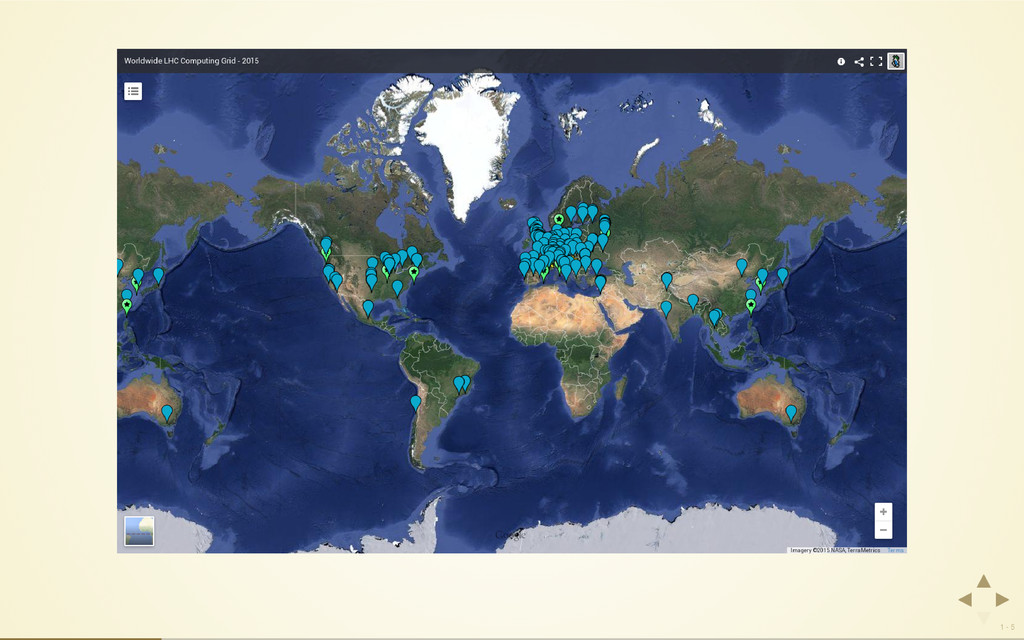Image resolution: width=1024 pixels, height=640 pixels.
Task: Select the green star marker in Taiwan, right side
Action: [750, 307]
